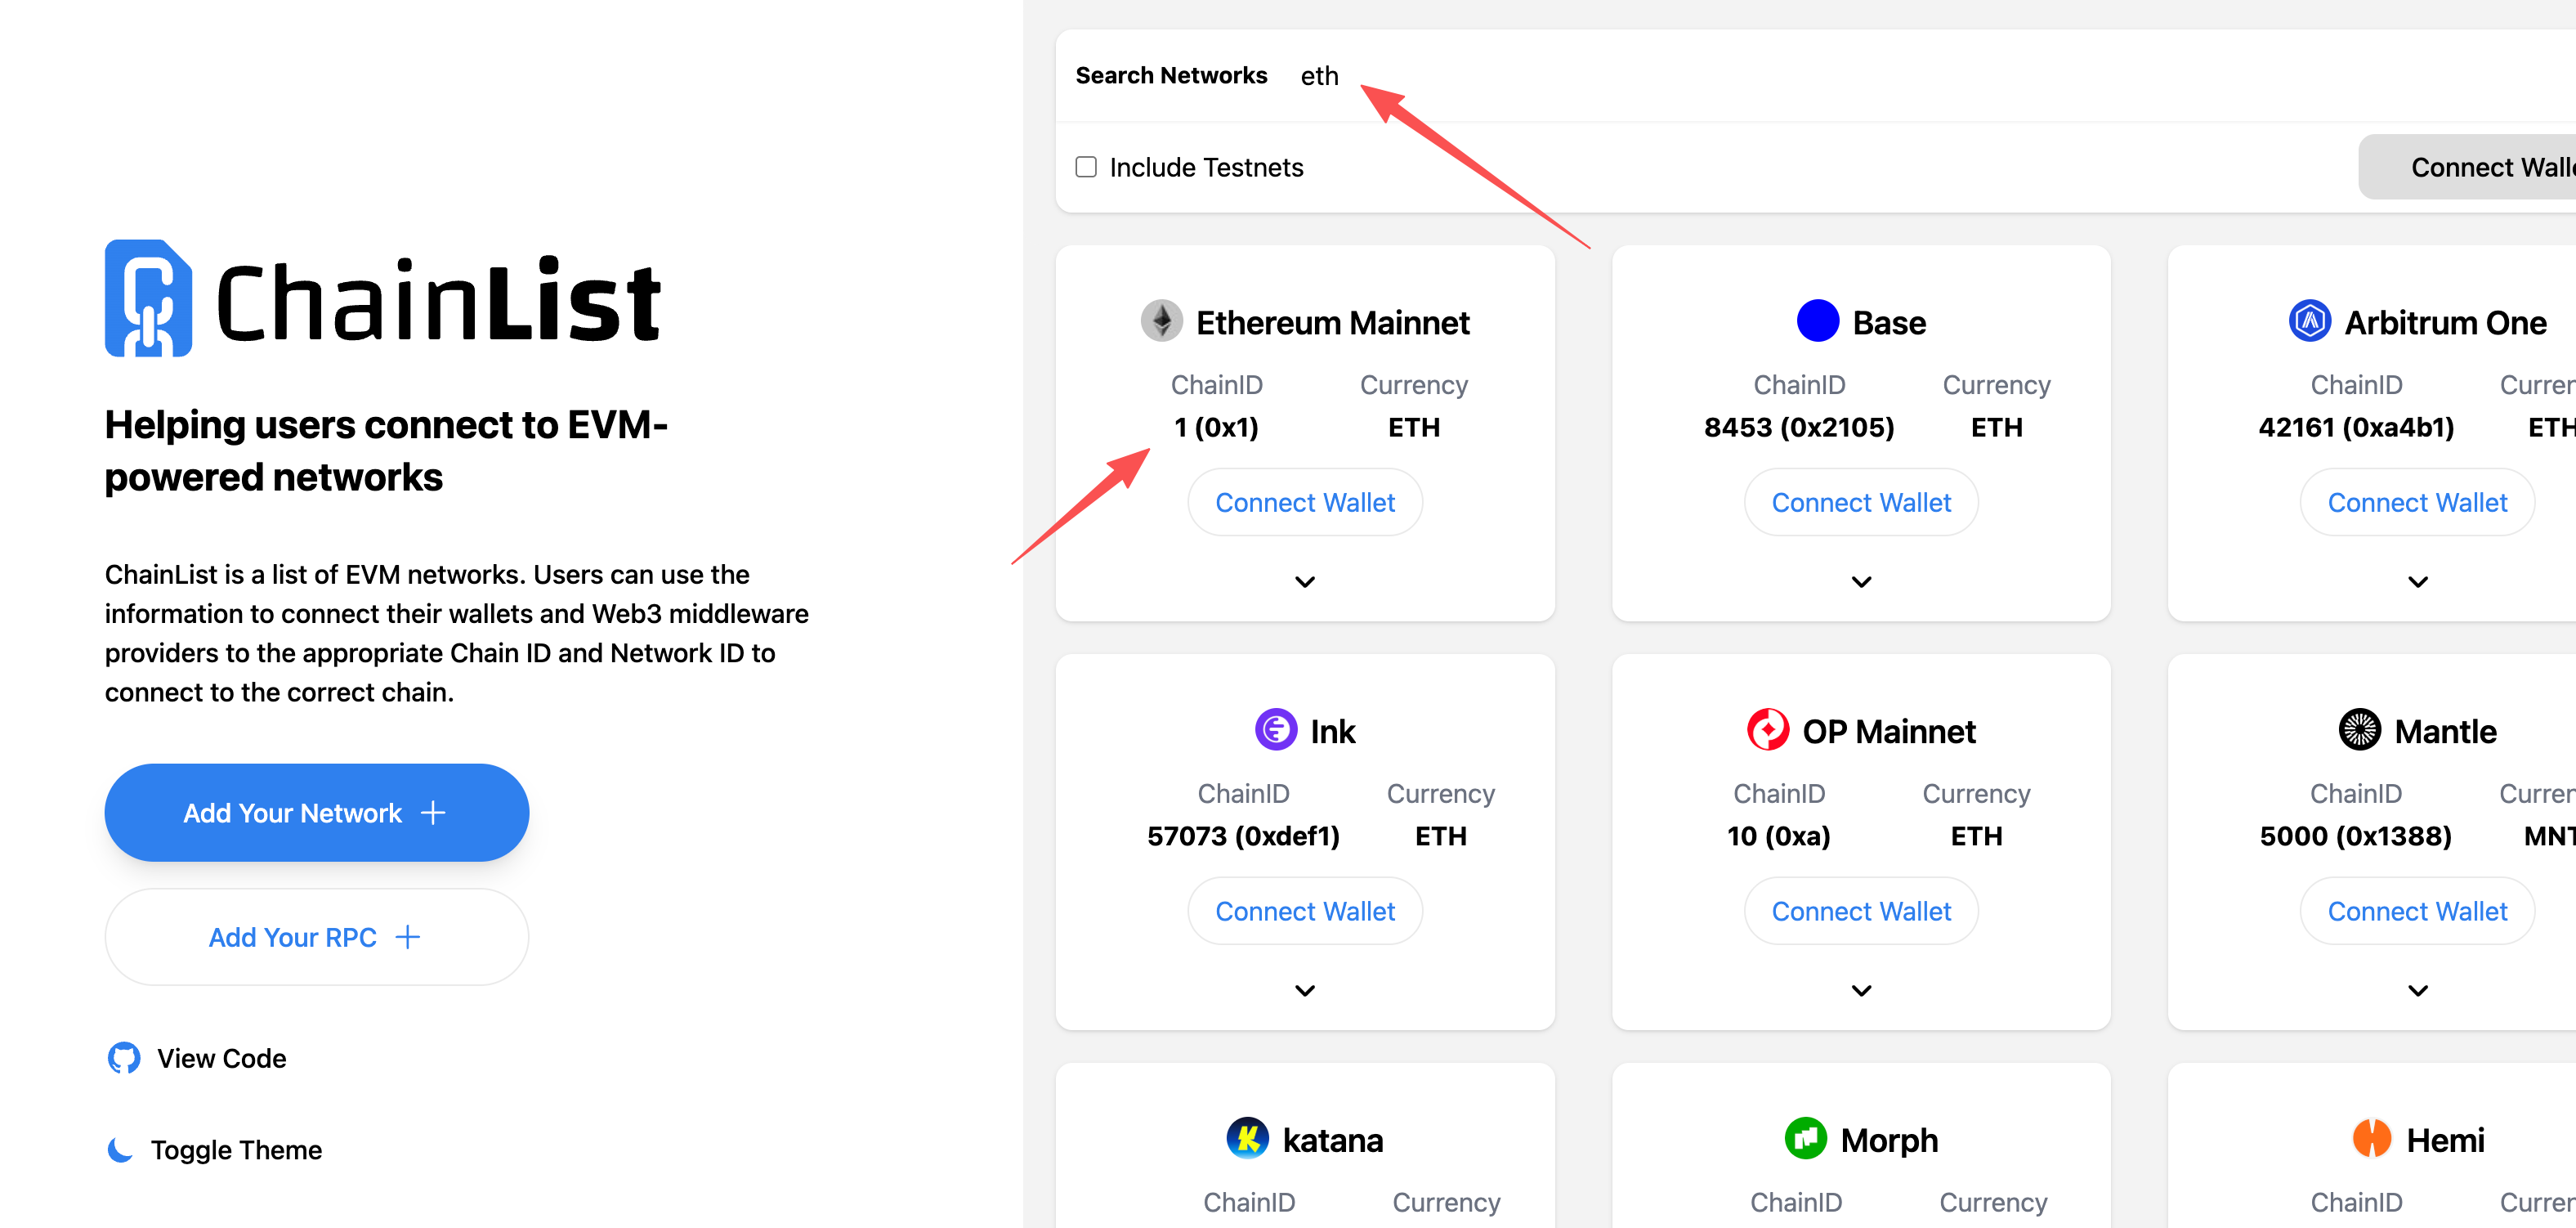Click the katana network logo icon
Screen dimensions: 2576x1228
coord(1247,1139)
